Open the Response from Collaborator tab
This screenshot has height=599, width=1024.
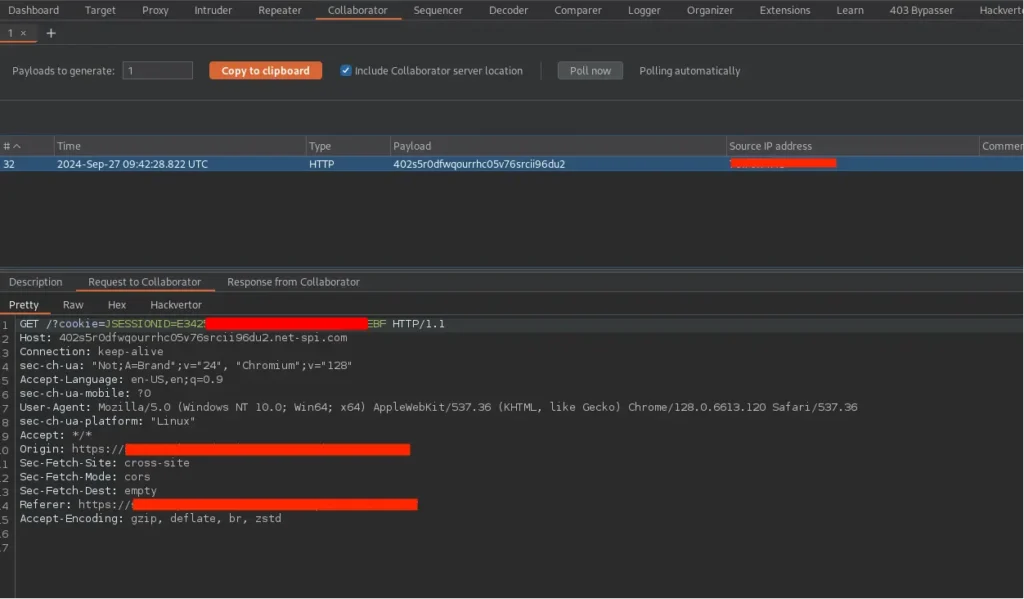click(x=293, y=282)
